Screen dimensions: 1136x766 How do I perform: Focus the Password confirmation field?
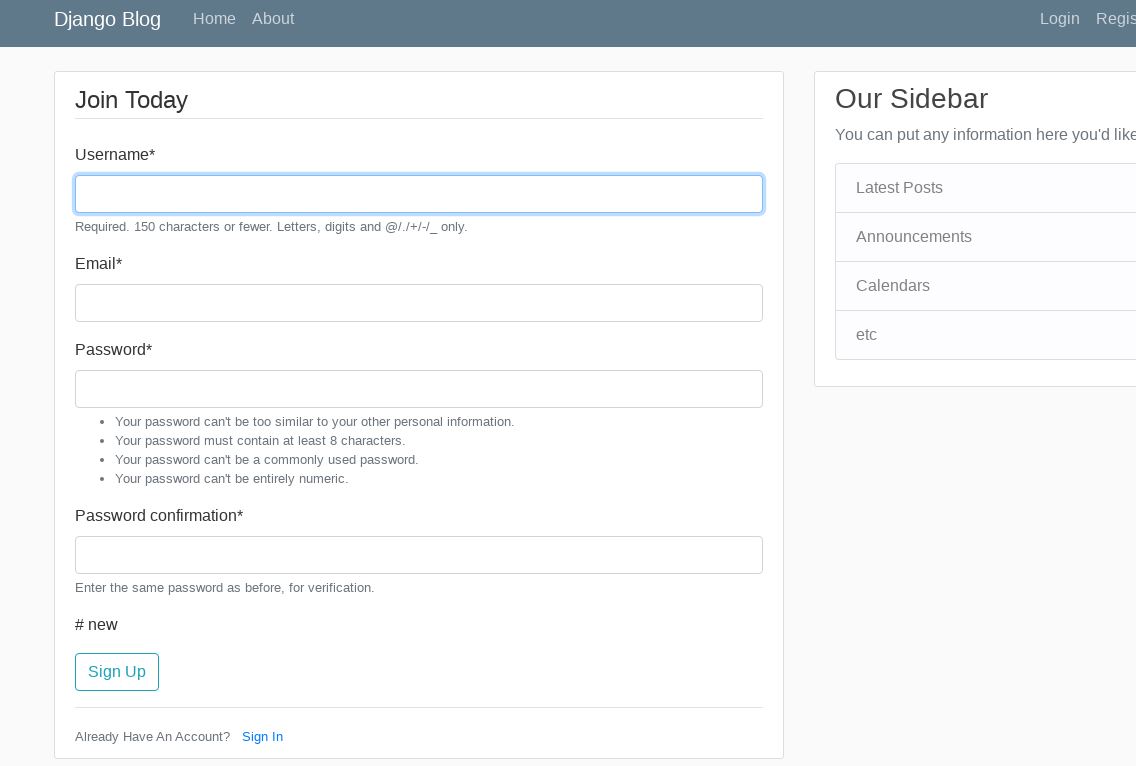[x=419, y=555]
